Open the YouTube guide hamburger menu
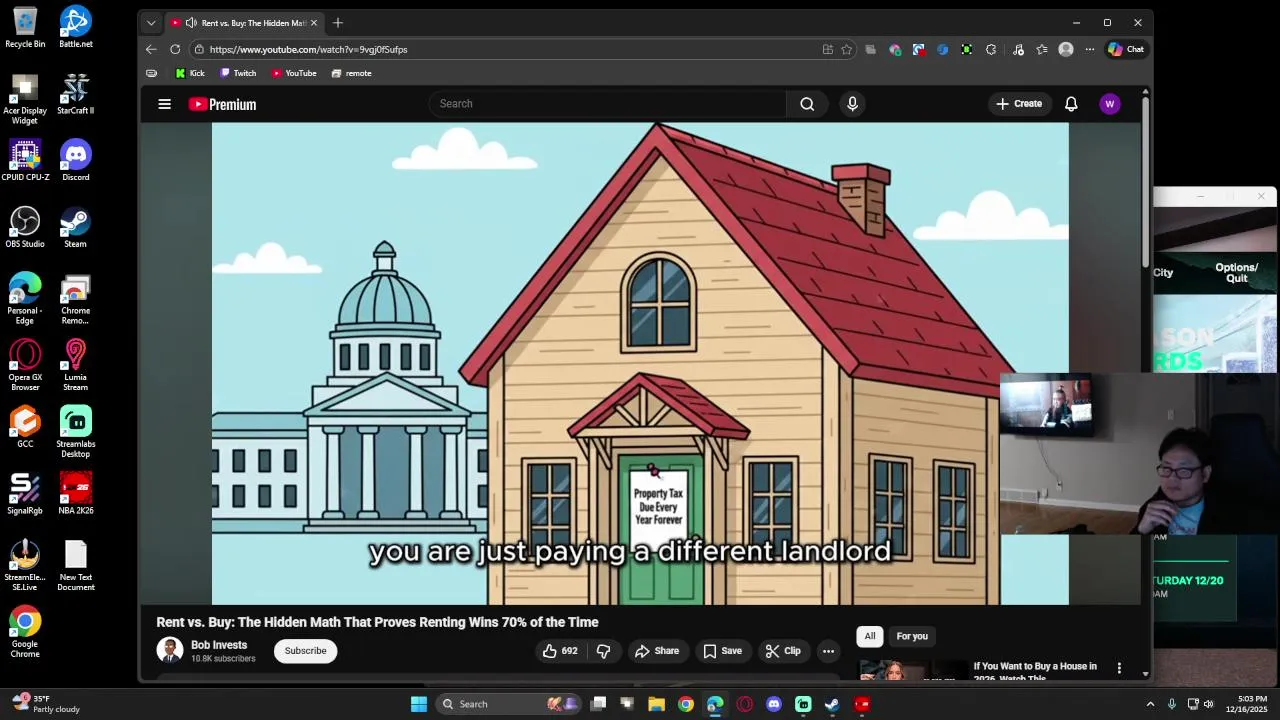This screenshot has width=1280, height=720. point(164,104)
